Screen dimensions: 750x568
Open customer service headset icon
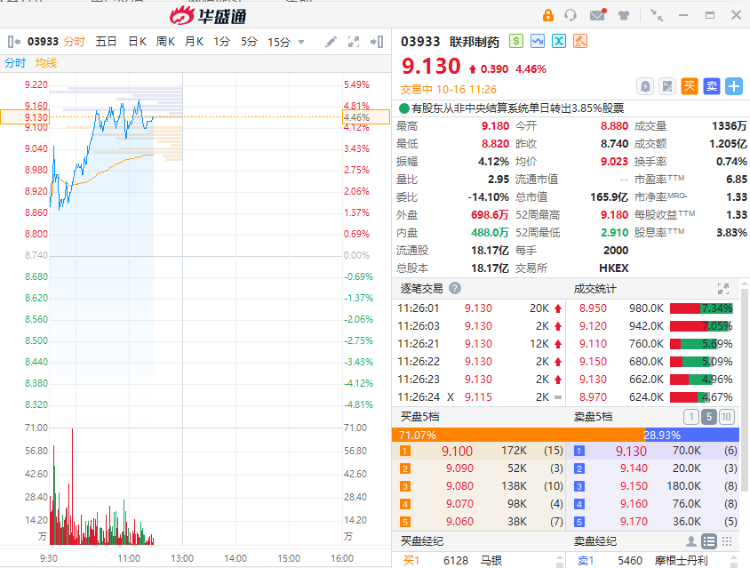click(571, 15)
